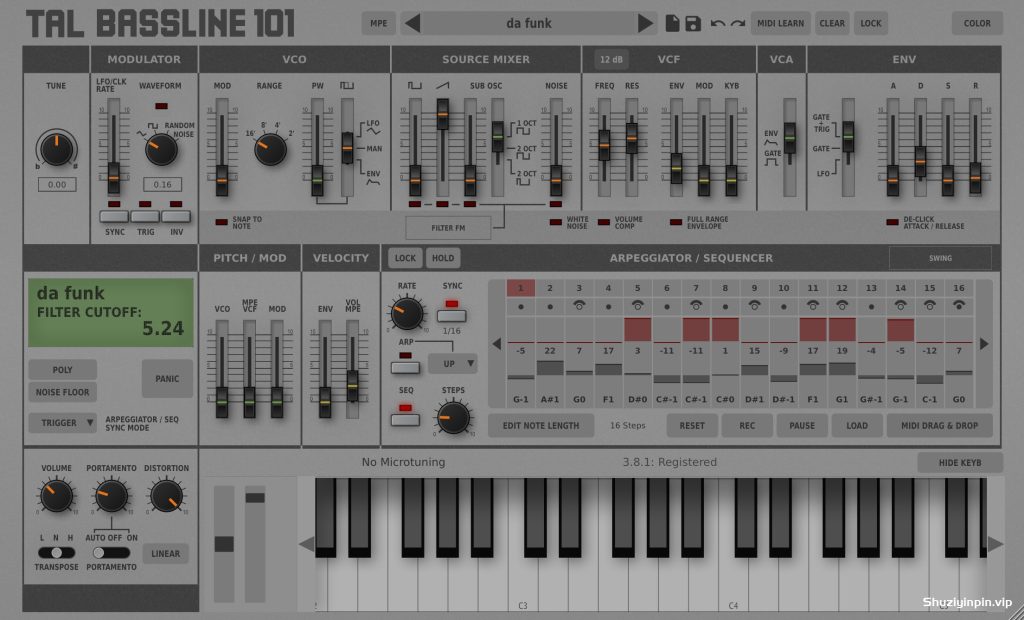Click the tie icon under step 9

point(754,306)
